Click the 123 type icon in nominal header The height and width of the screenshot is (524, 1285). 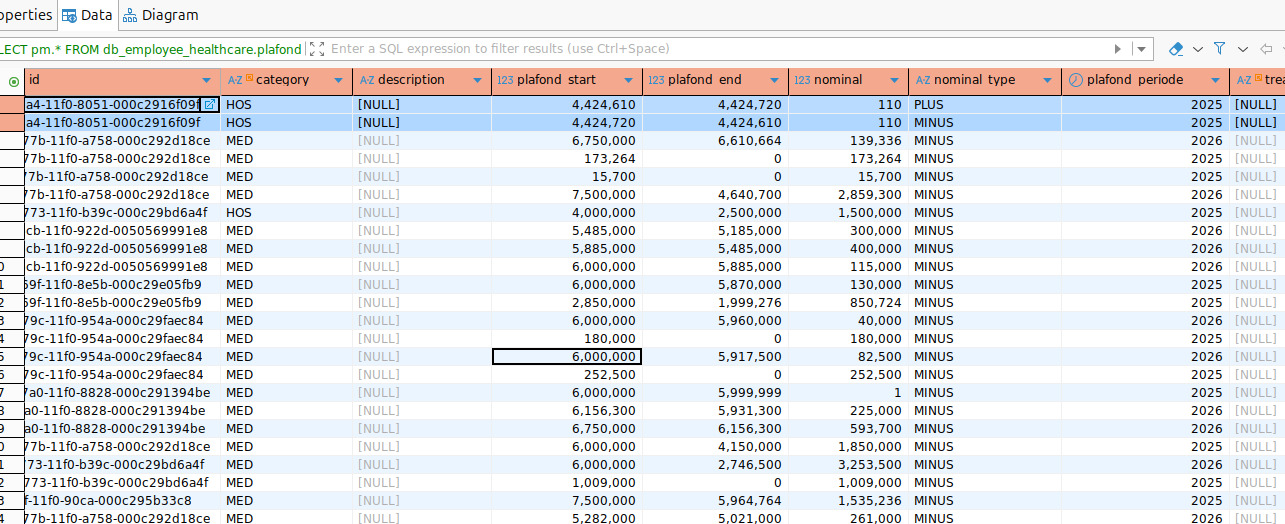point(802,80)
